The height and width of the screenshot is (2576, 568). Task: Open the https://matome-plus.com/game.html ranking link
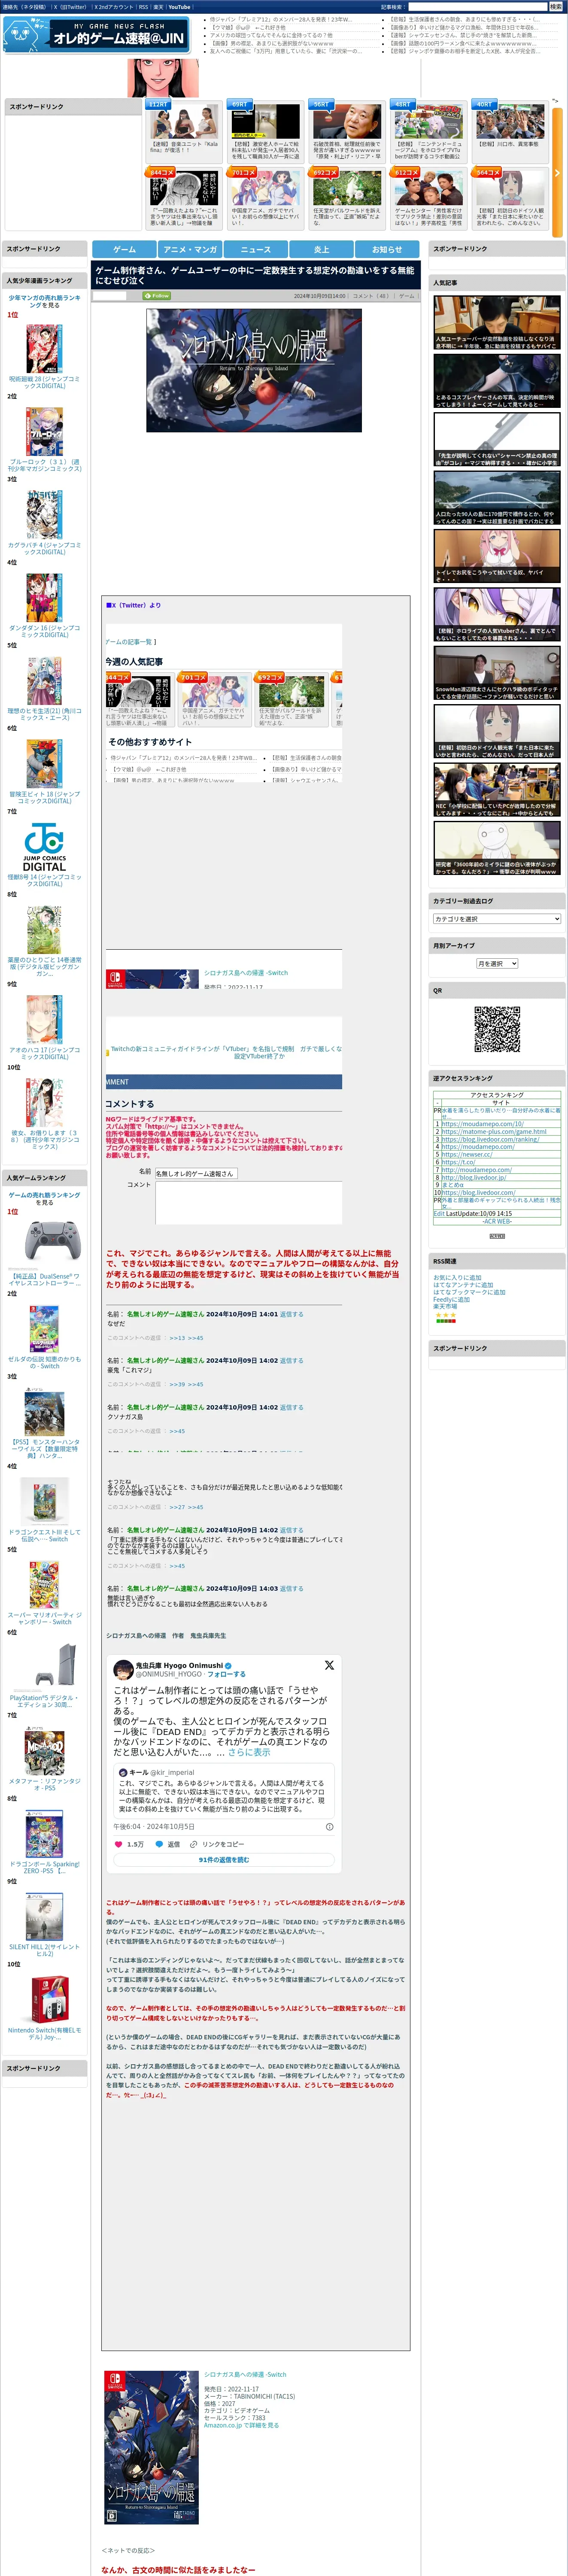click(x=494, y=1132)
